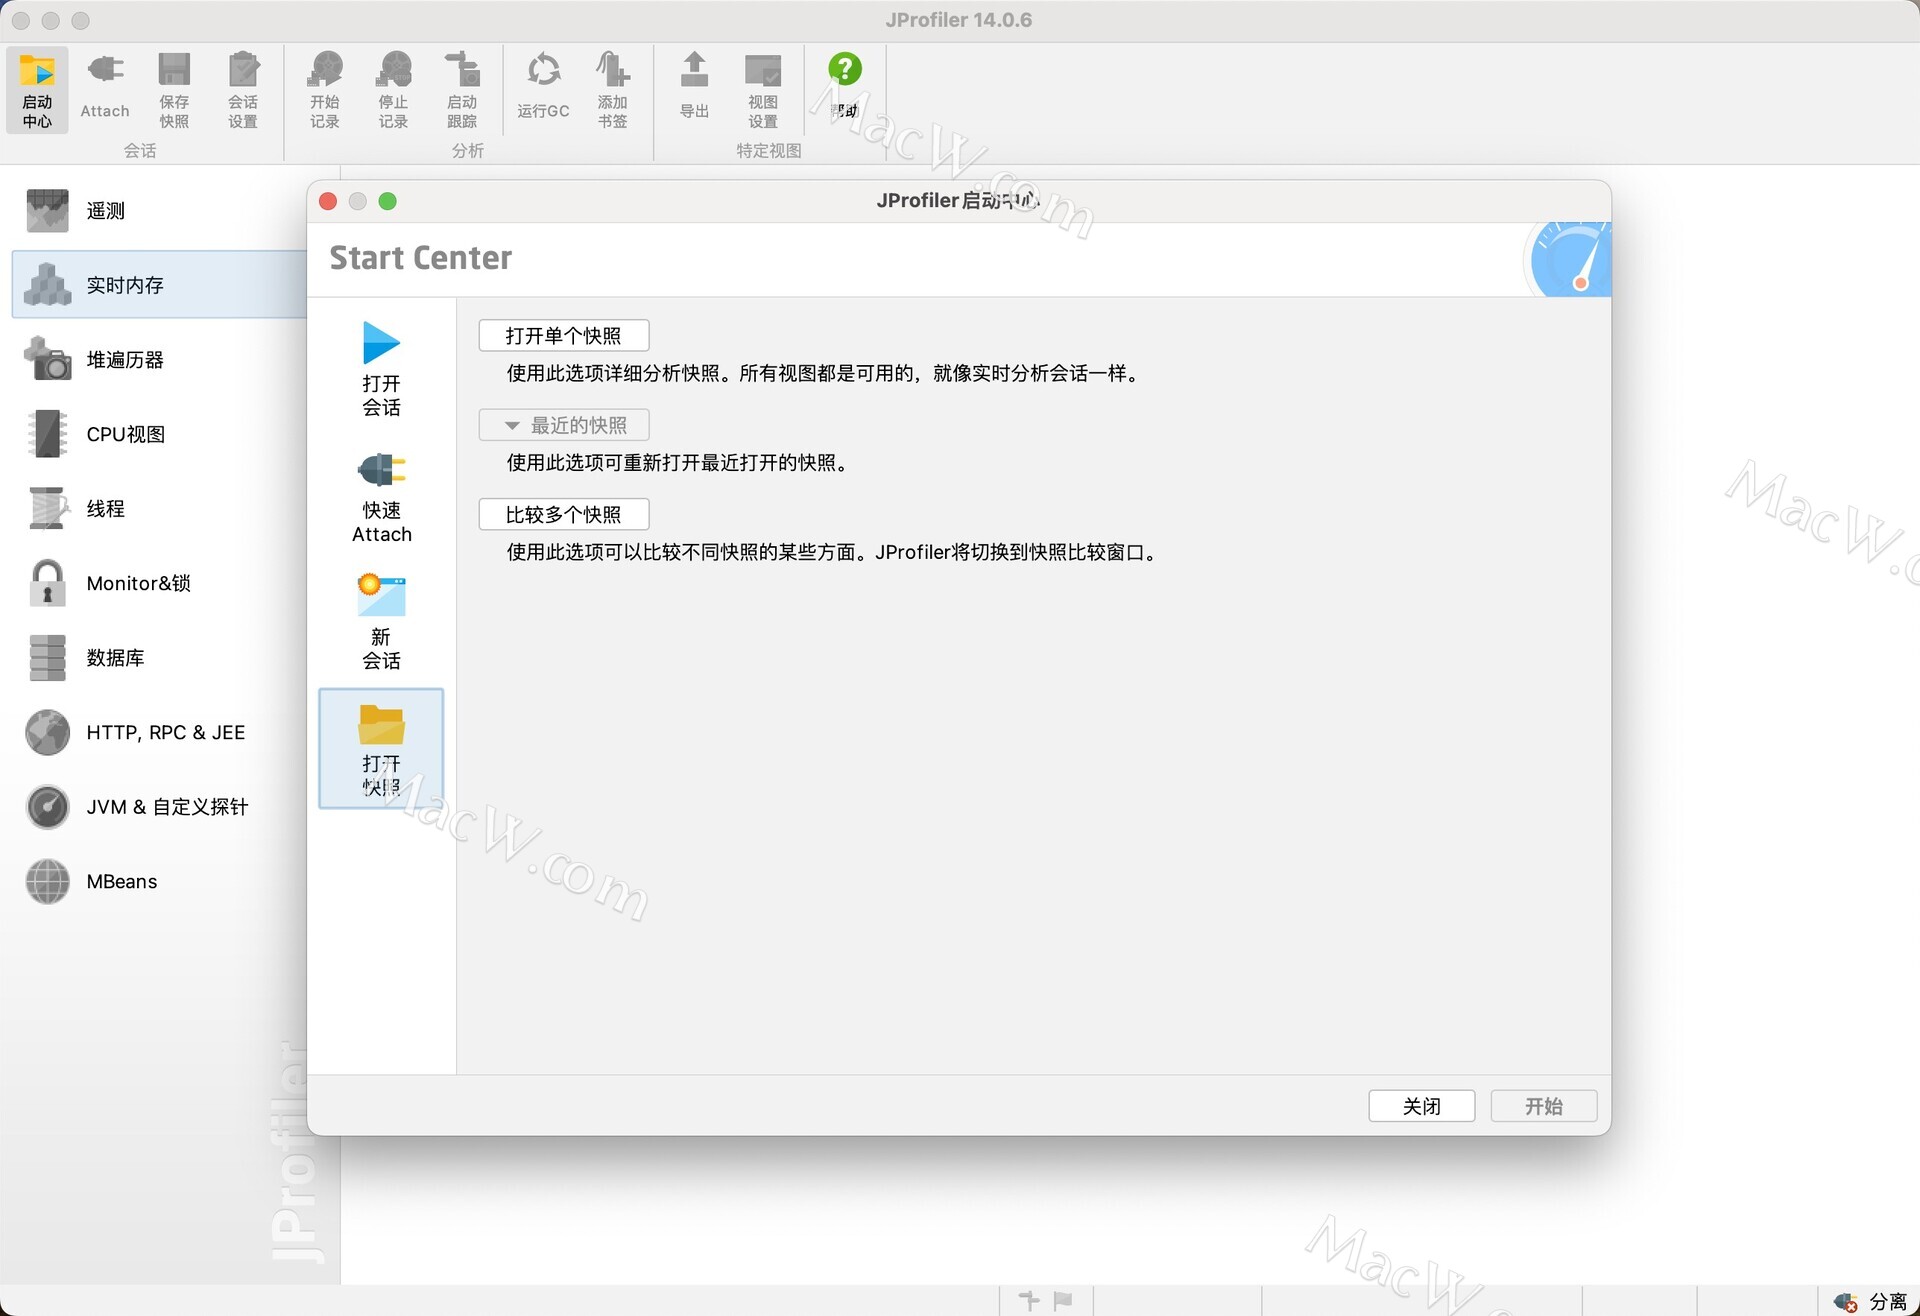The image size is (1920, 1316).
Task: Switch to New Session (新会话) tab
Action: tap(381, 622)
